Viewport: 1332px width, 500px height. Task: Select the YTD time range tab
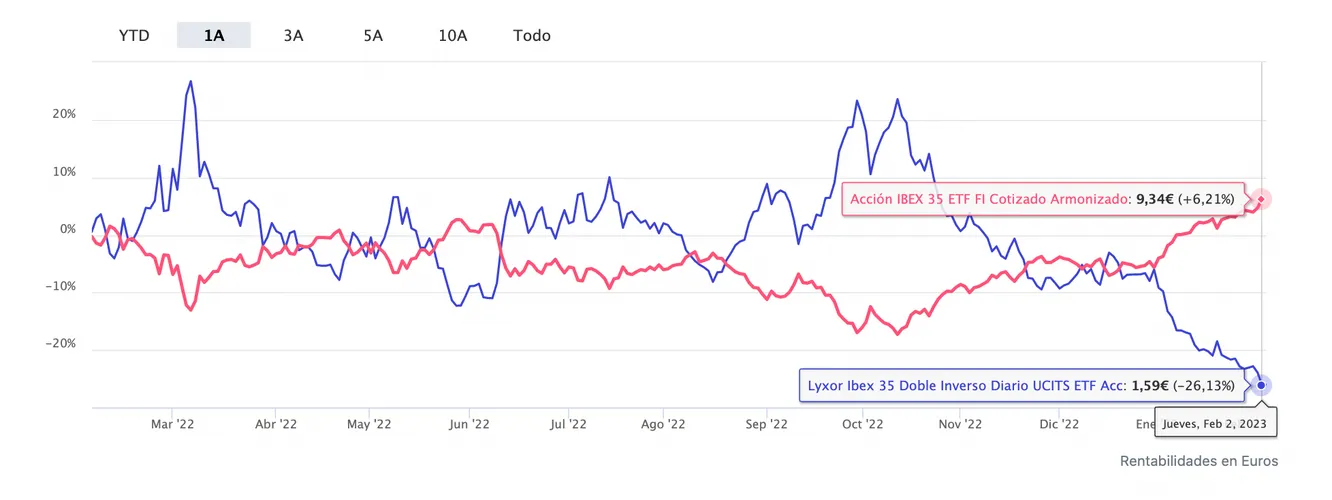pos(134,35)
